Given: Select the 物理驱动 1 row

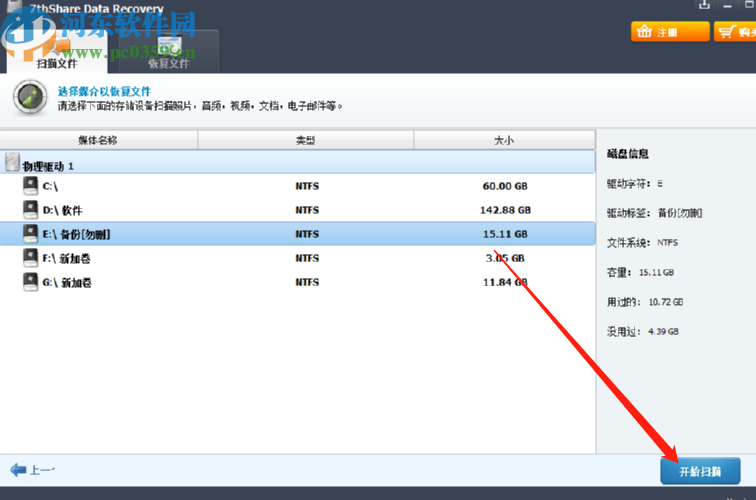Looking at the screenshot, I should [297, 162].
